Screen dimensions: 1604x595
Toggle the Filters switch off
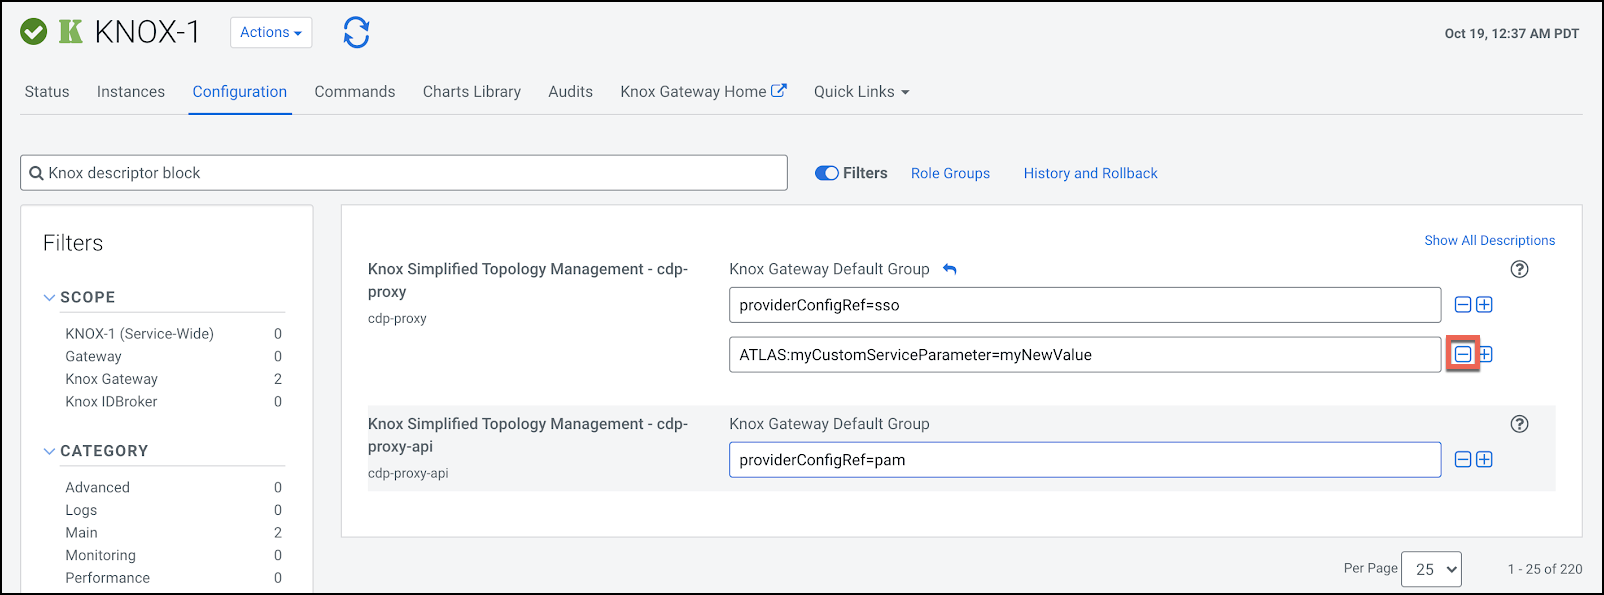pyautogui.click(x=827, y=173)
